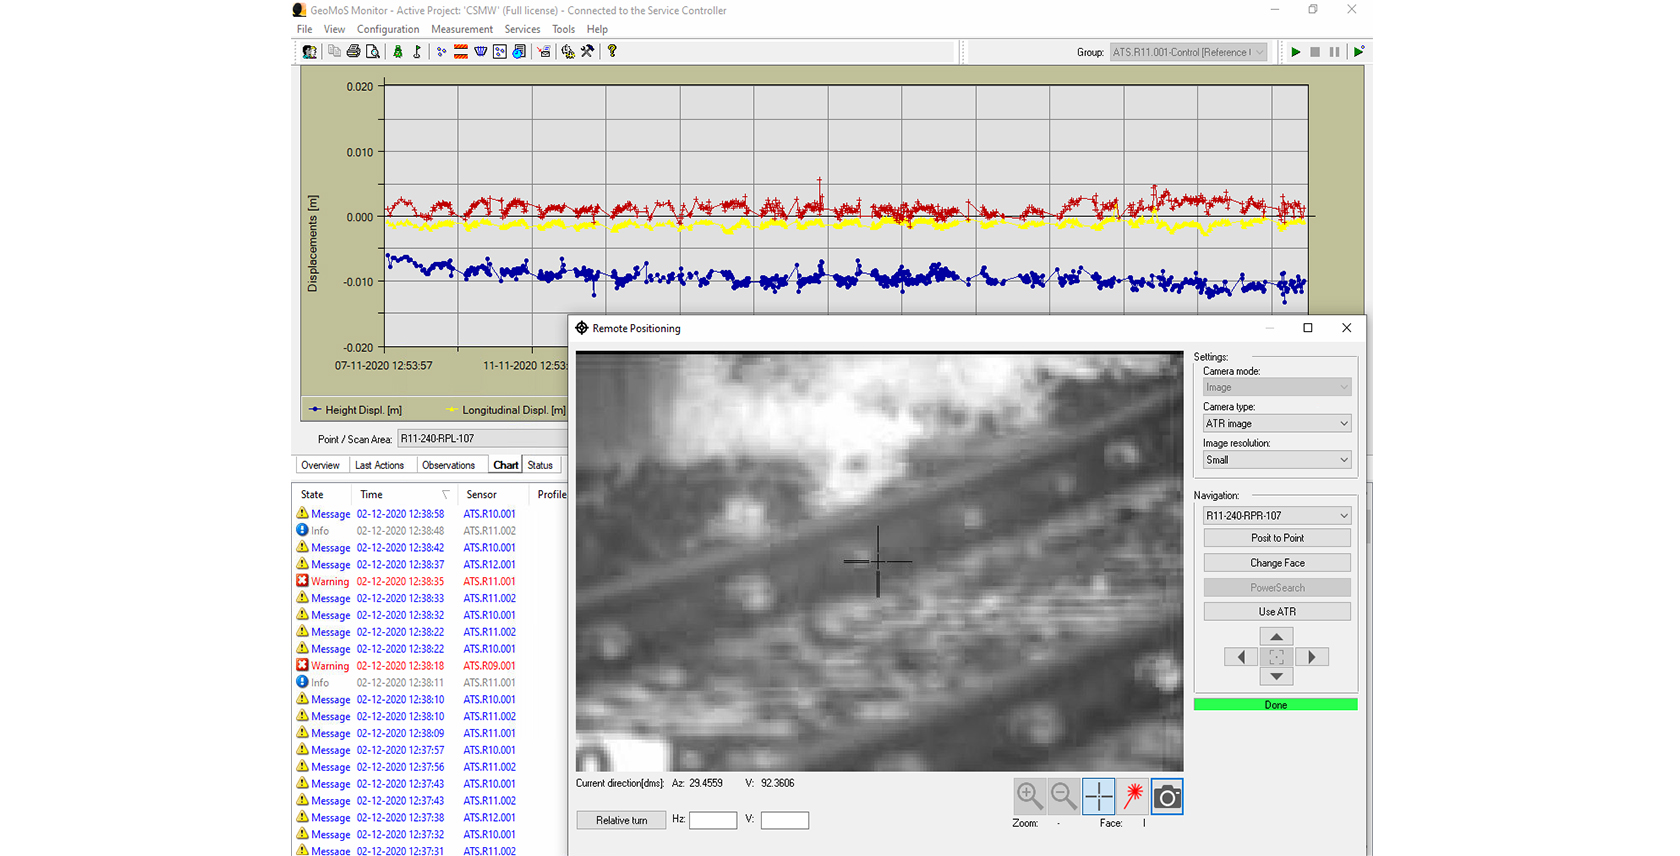Click the Print toolbar icon
This screenshot has width=1680, height=856.
coord(353,52)
